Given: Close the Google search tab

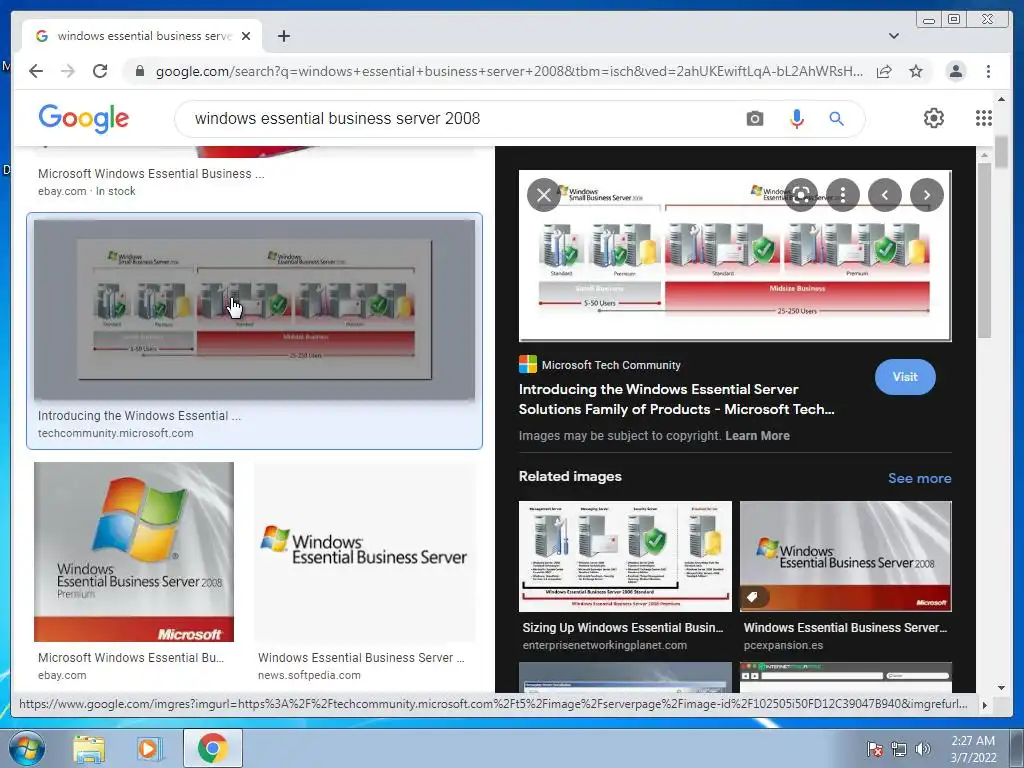Looking at the screenshot, I should 246,36.
